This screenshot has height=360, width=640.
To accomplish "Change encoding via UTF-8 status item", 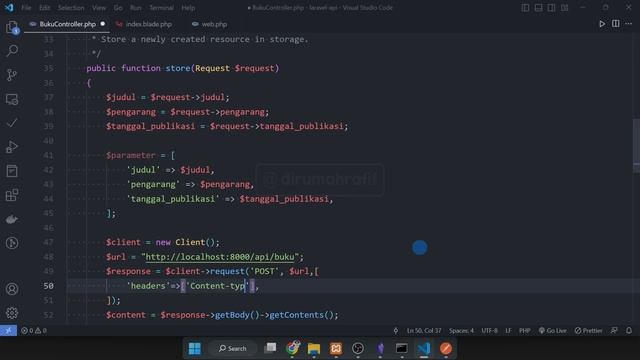I will point(489,331).
